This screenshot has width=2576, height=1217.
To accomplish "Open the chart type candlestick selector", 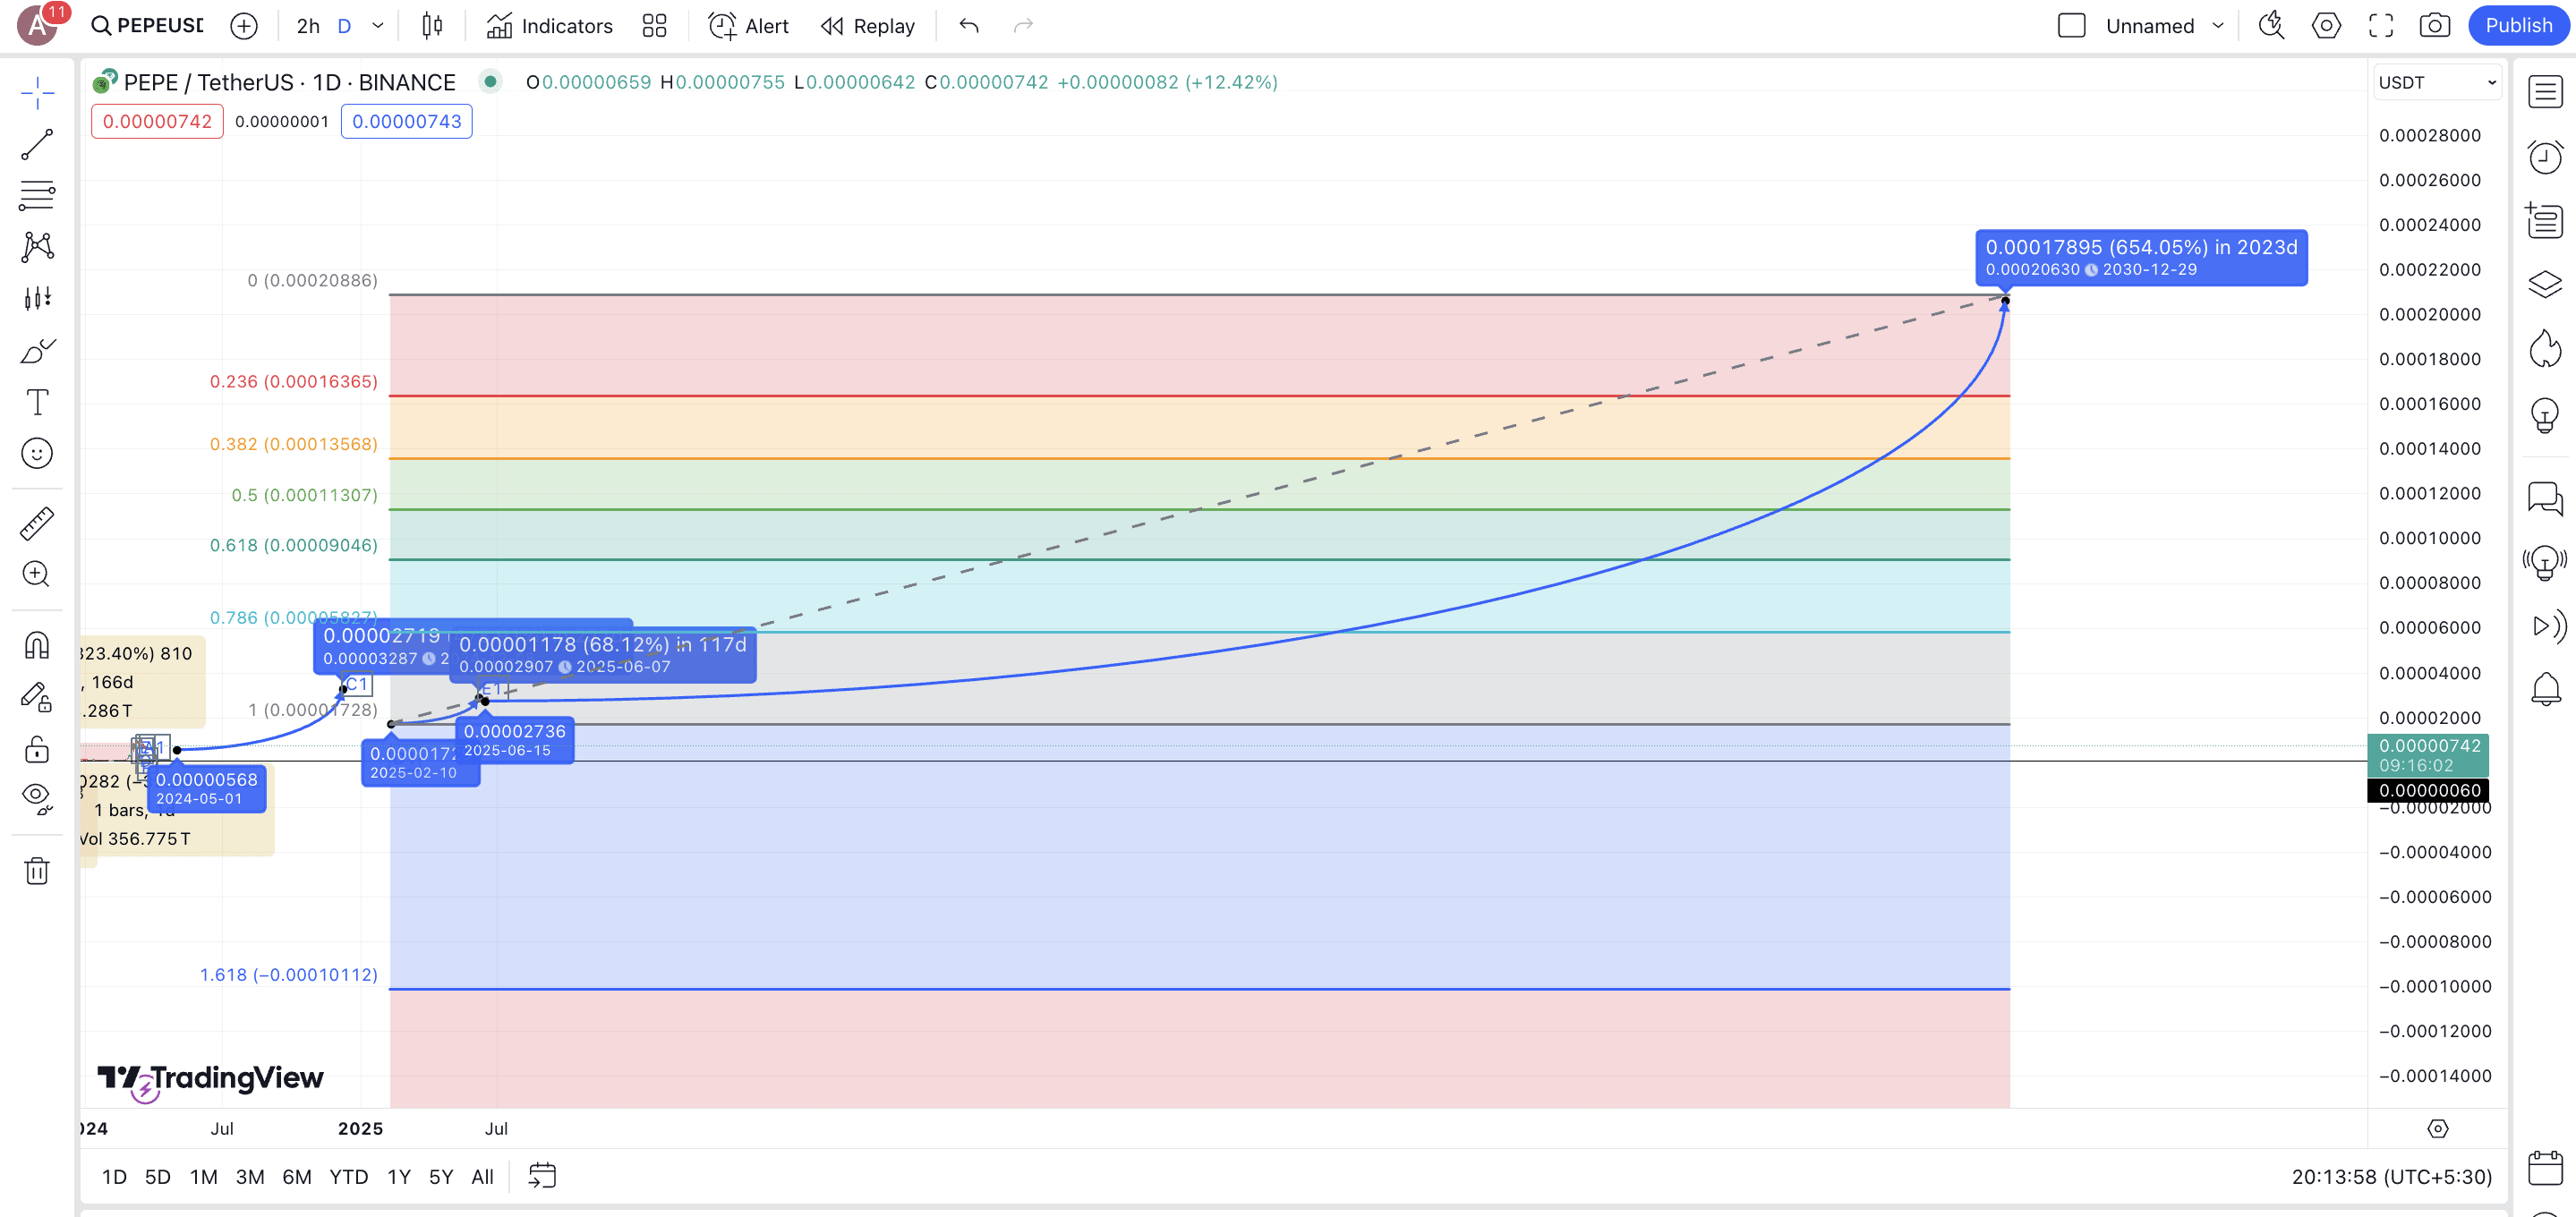I will pos(432,26).
